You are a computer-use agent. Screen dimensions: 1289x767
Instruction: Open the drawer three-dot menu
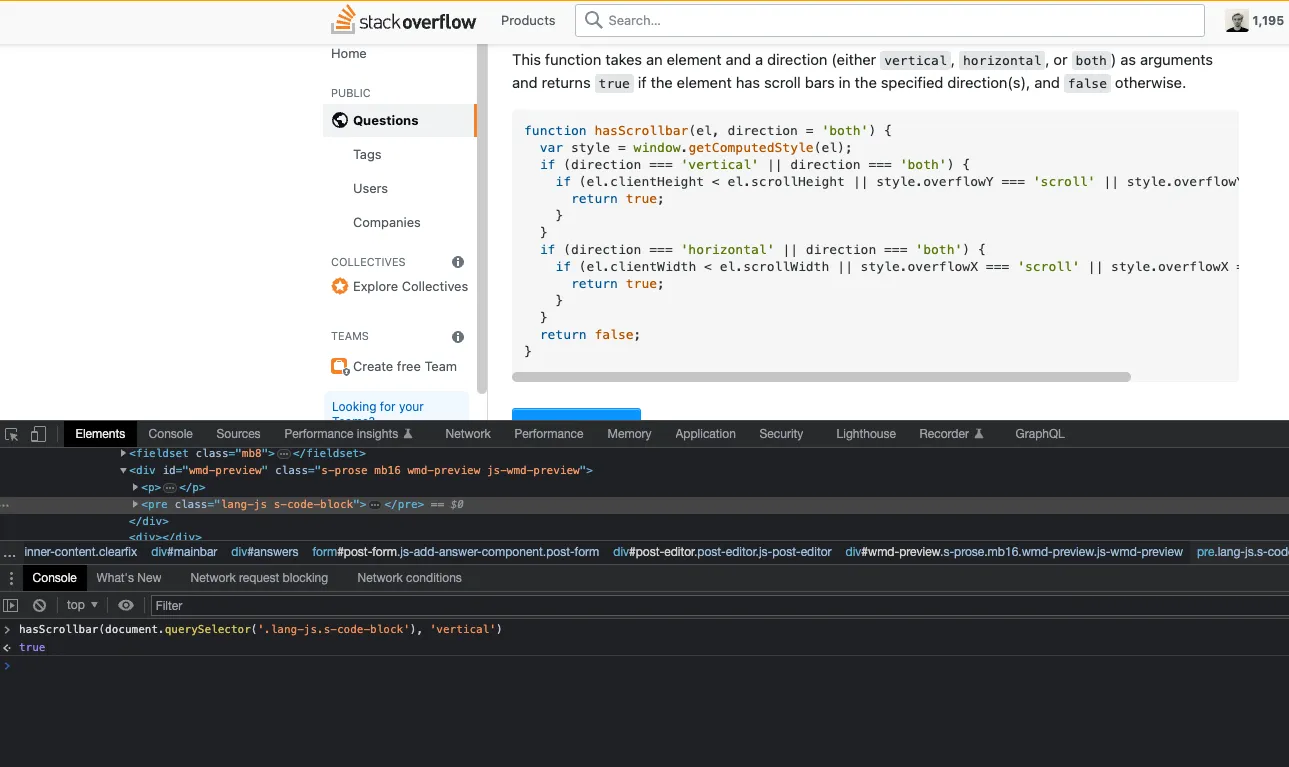pos(10,578)
